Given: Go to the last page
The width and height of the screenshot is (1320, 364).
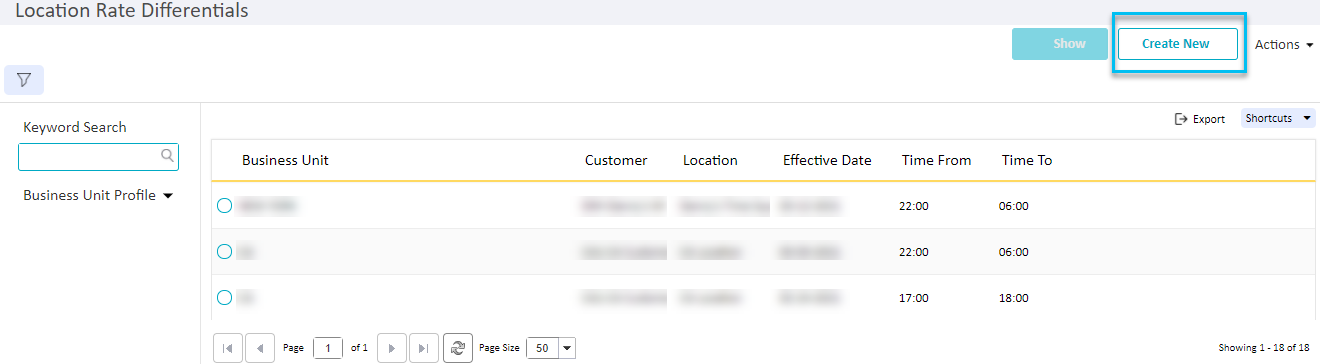Looking at the screenshot, I should 424,348.
